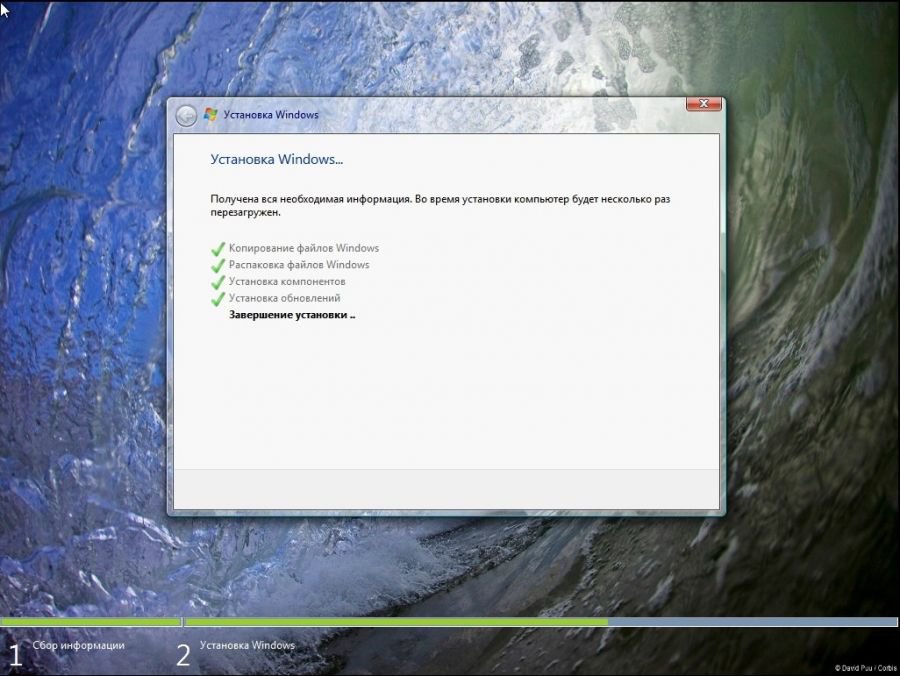This screenshot has width=900, height=676.
Task: Click the 'Установка Windows' title bar text
Action: click(271, 115)
